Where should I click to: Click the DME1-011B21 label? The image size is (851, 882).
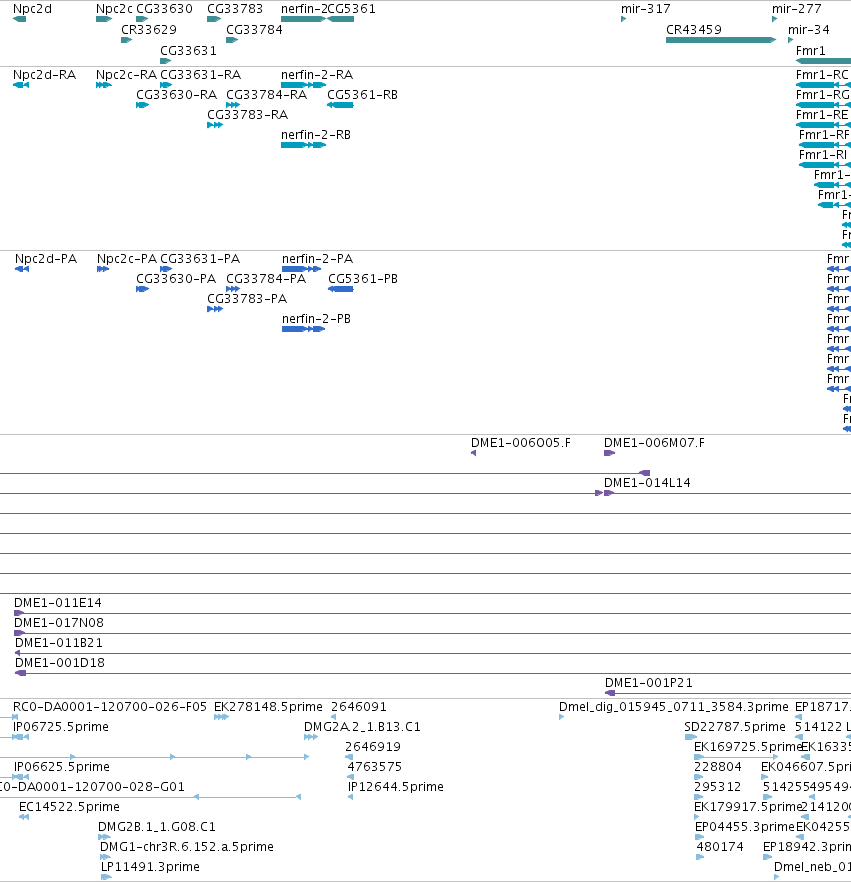tap(58, 643)
